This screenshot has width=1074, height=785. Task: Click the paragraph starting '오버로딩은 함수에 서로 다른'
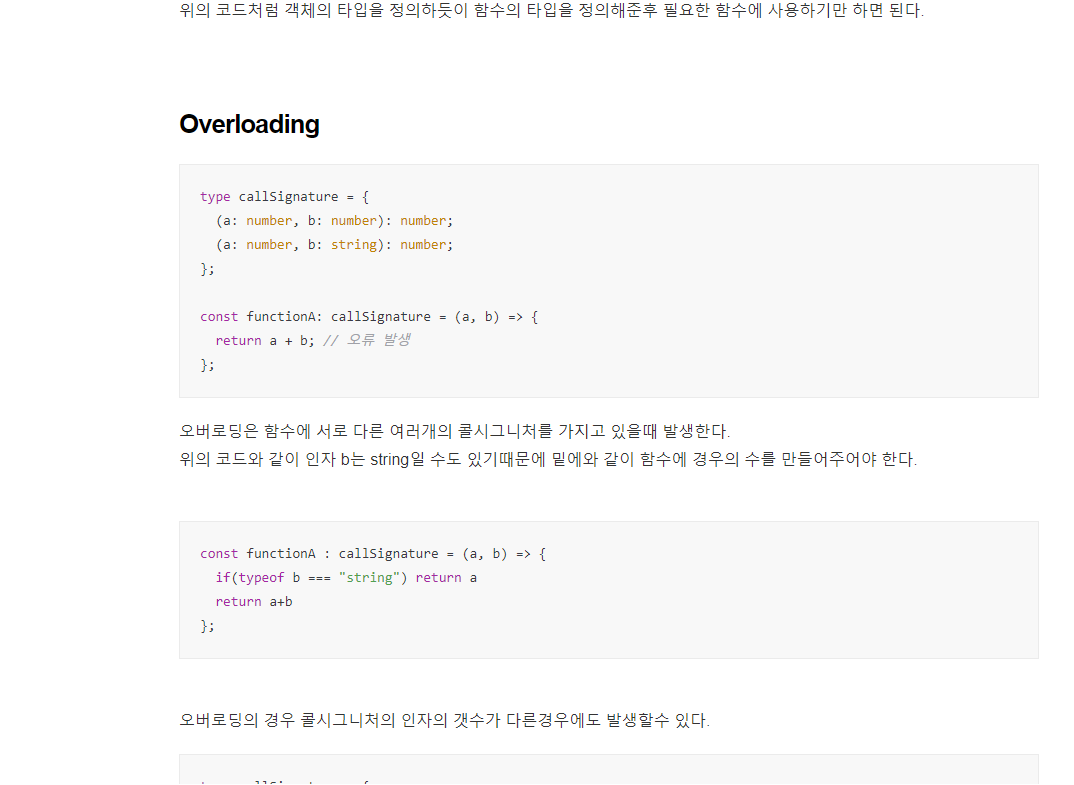455,432
